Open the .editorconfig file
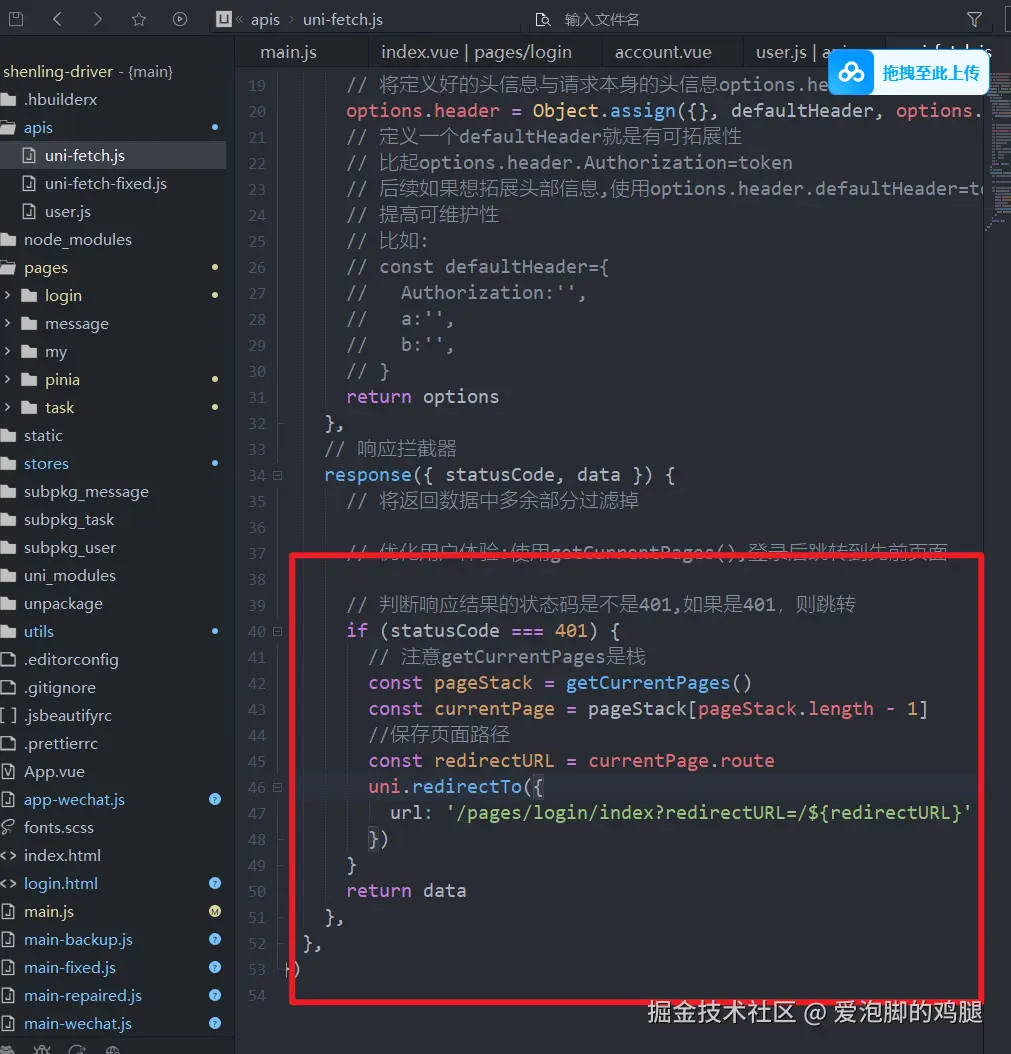This screenshot has width=1011, height=1054. click(71, 659)
